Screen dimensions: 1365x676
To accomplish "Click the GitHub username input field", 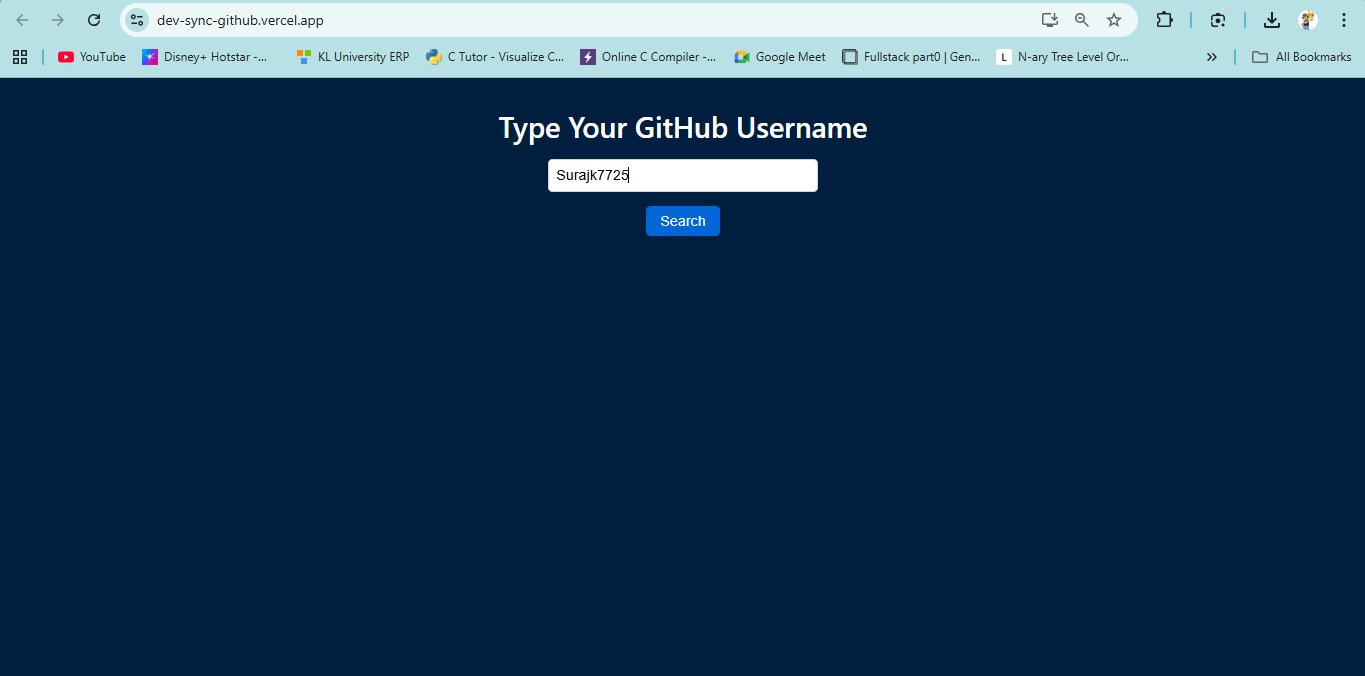I will pyautogui.click(x=682, y=176).
